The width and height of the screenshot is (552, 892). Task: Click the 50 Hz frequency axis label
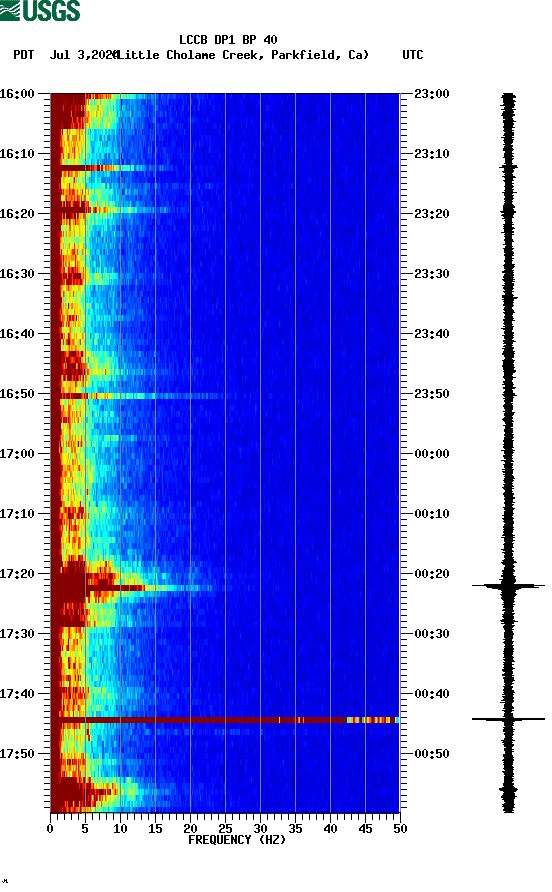(x=400, y=829)
